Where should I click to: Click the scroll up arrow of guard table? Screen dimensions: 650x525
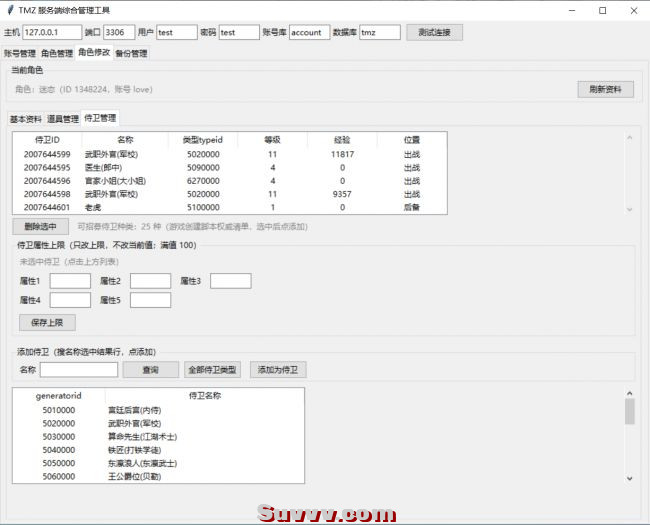coord(629,137)
